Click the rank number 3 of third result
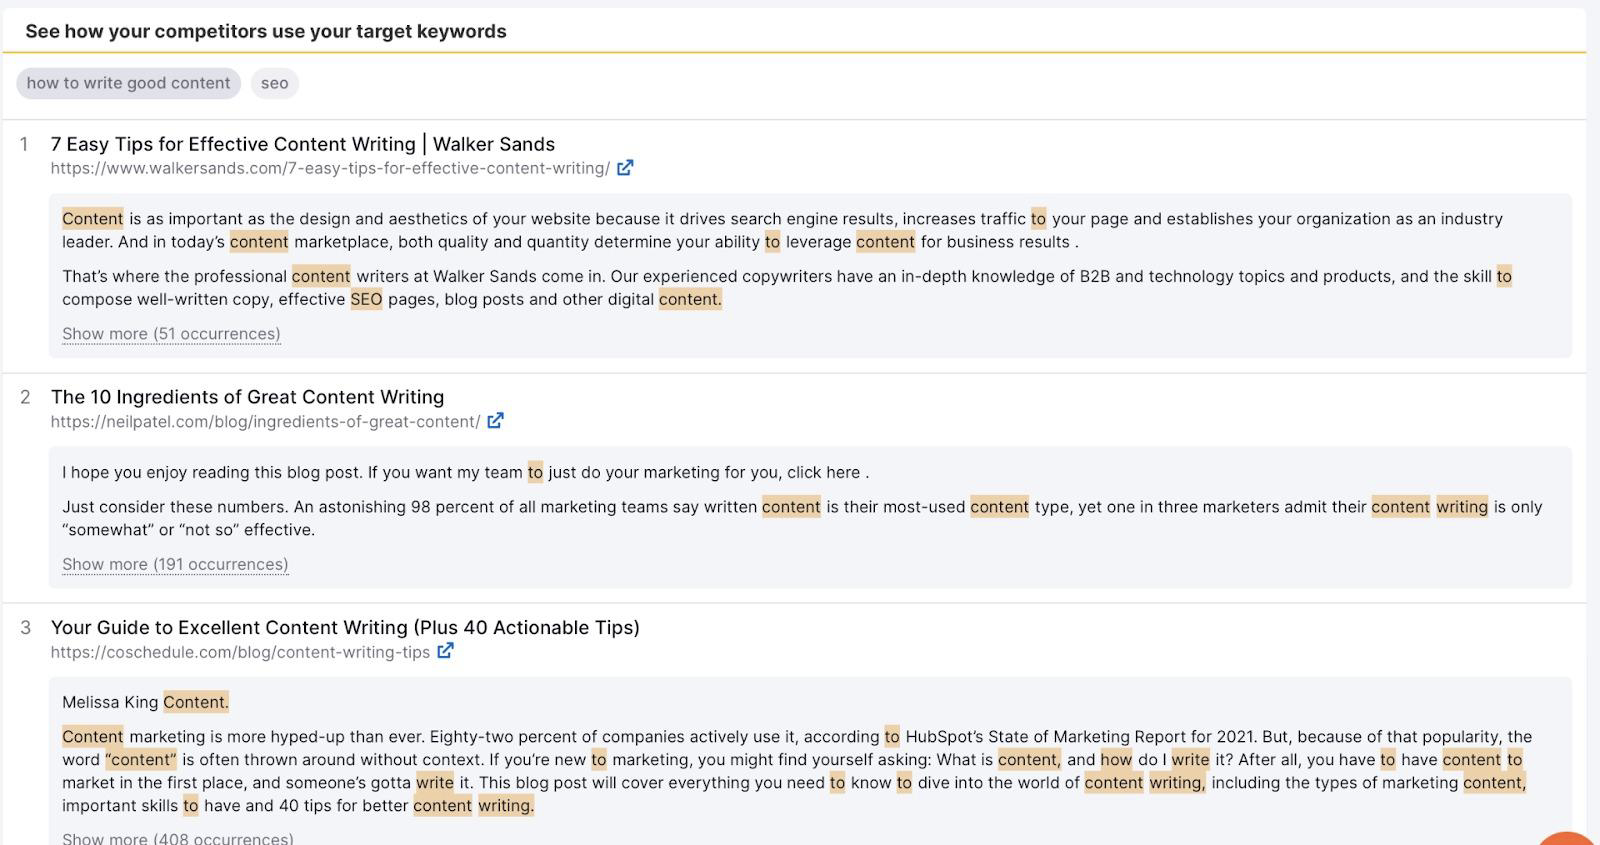The image size is (1600, 845). point(25,628)
